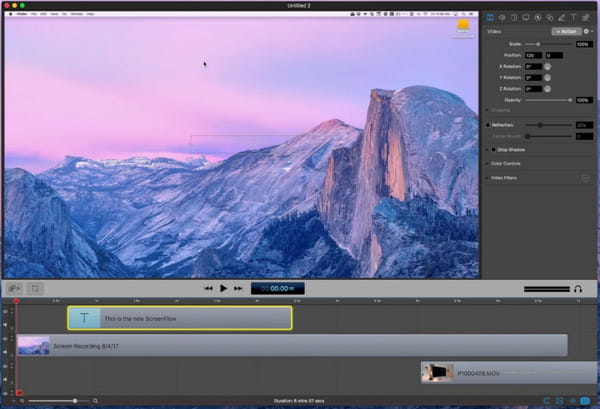Click the P1000408.MOV clip thumbnail
Screen dimensions: 600x409
pos(438,373)
